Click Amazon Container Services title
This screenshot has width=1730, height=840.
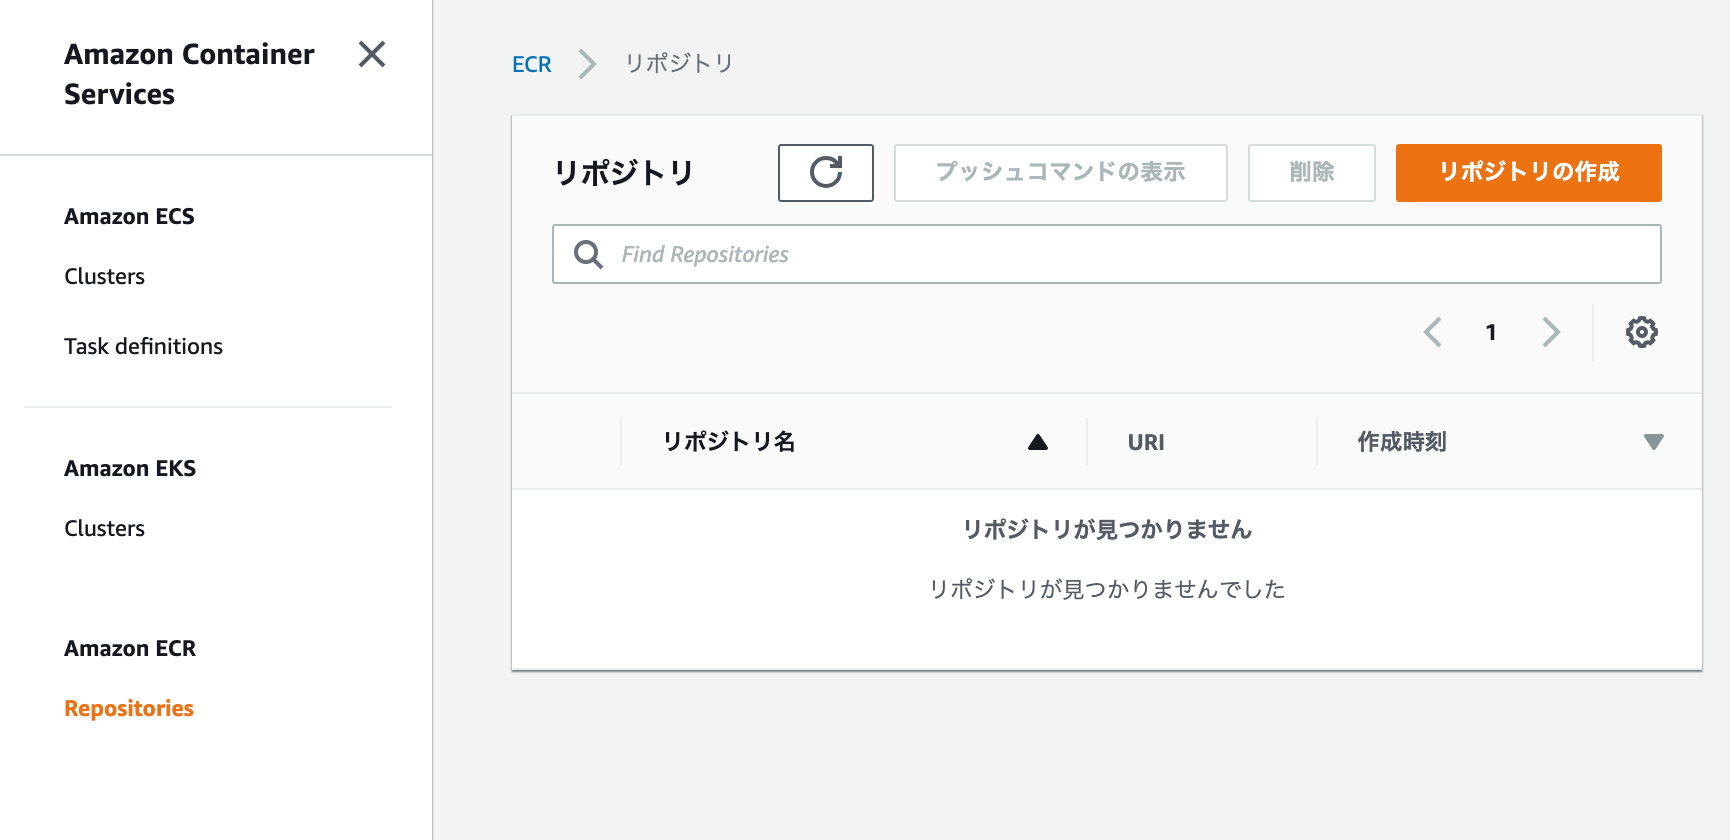tap(189, 74)
